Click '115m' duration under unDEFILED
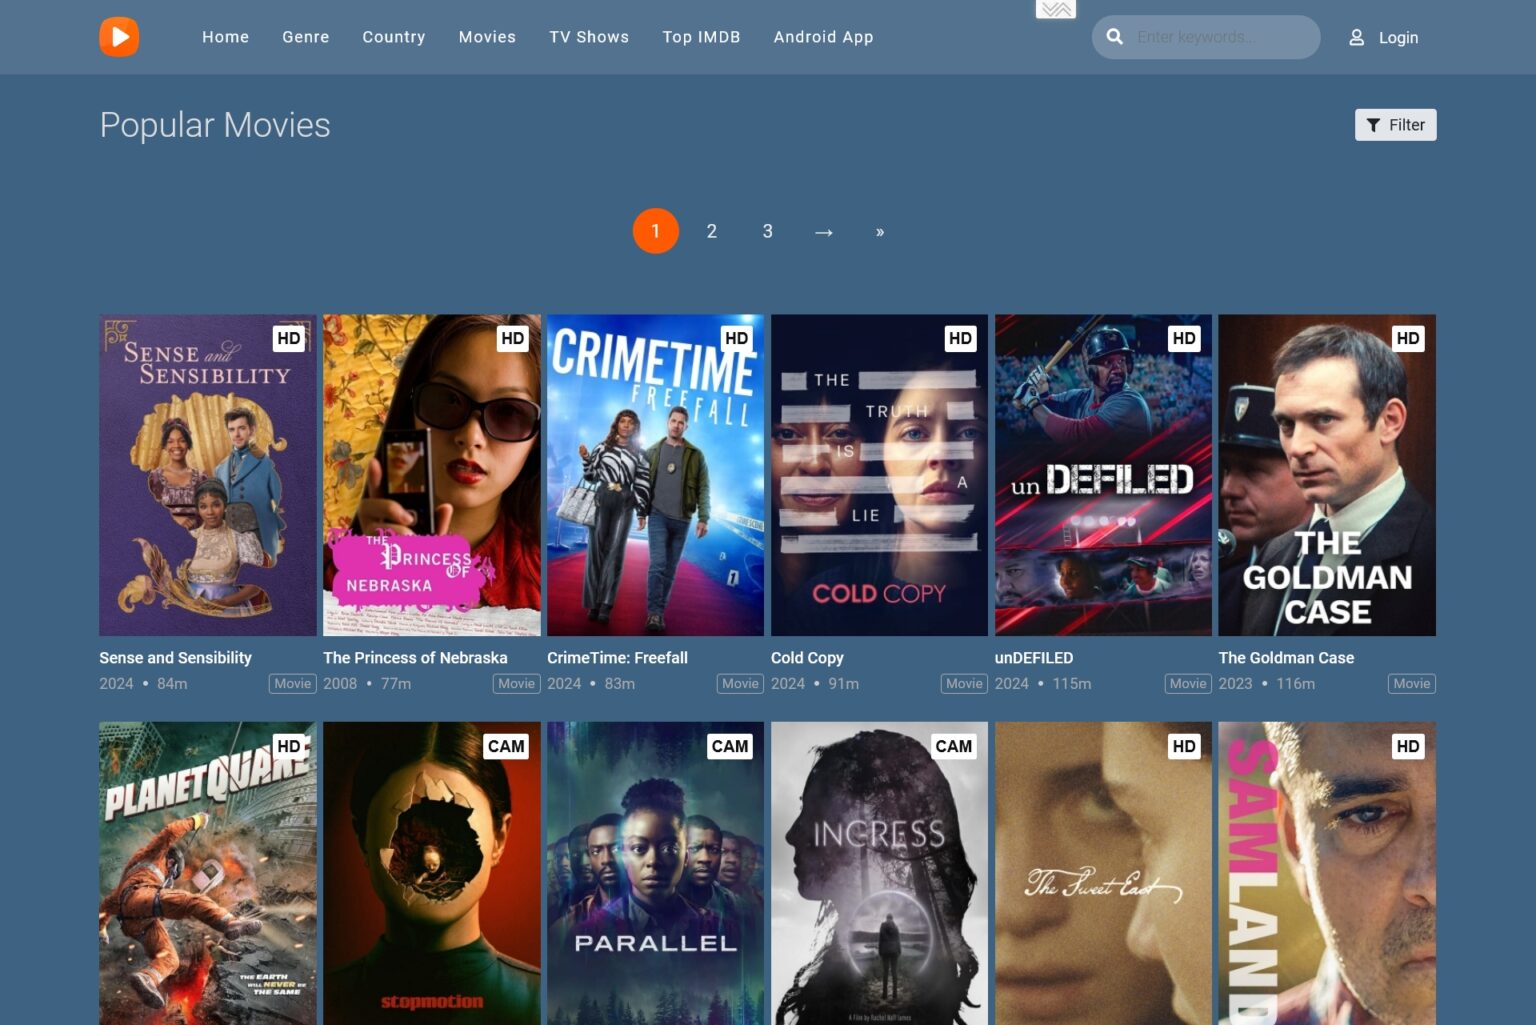The width and height of the screenshot is (1536, 1025). tap(1071, 684)
